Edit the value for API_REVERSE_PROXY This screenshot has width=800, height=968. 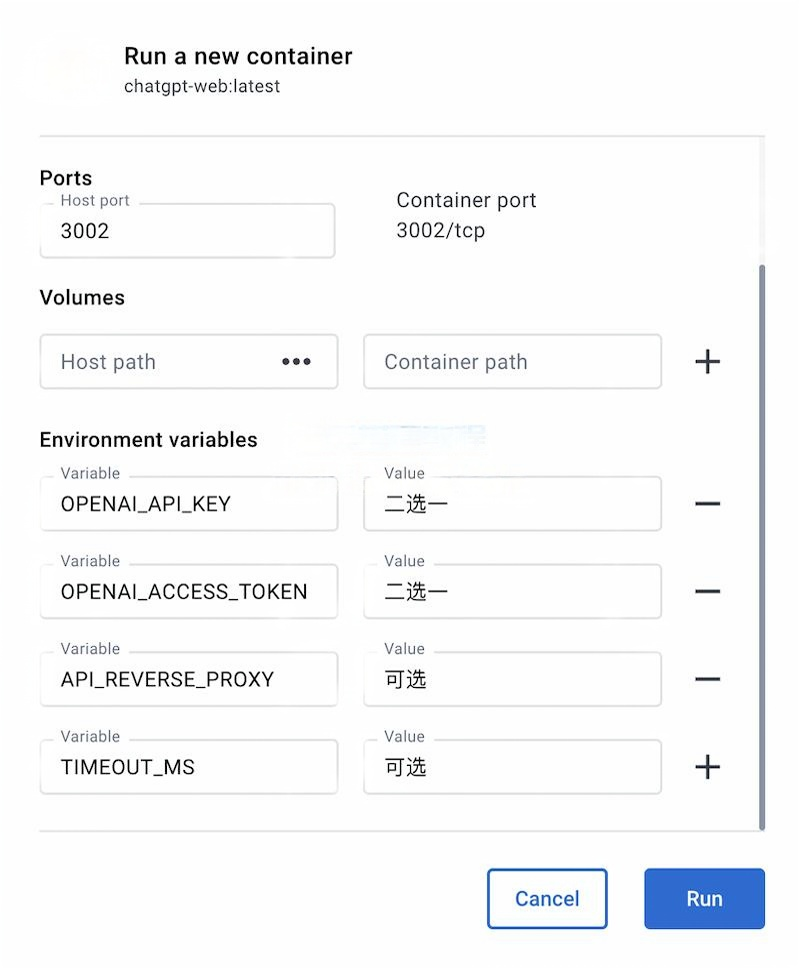[512, 679]
